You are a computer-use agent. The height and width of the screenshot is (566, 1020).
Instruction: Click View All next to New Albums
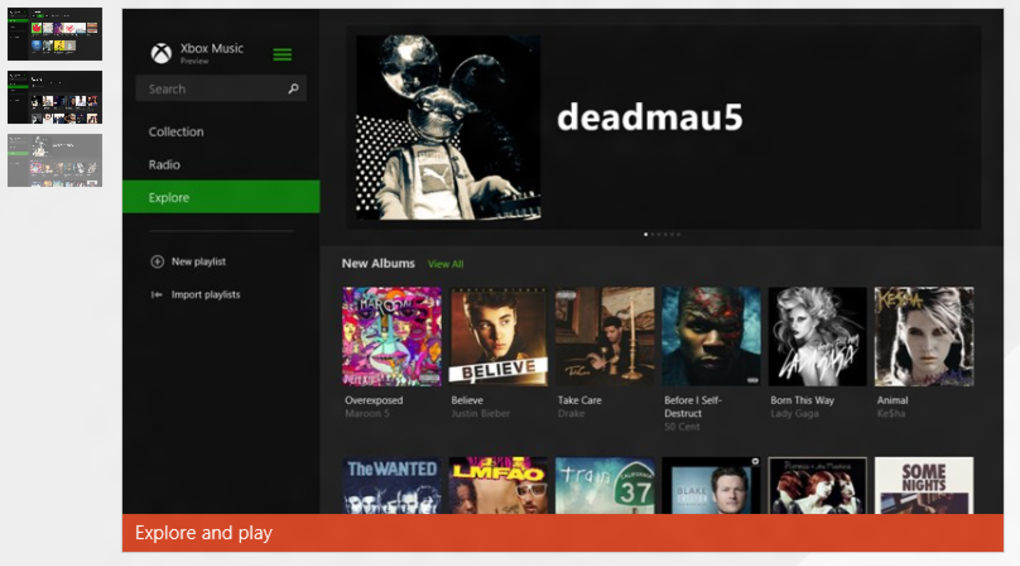pos(446,264)
